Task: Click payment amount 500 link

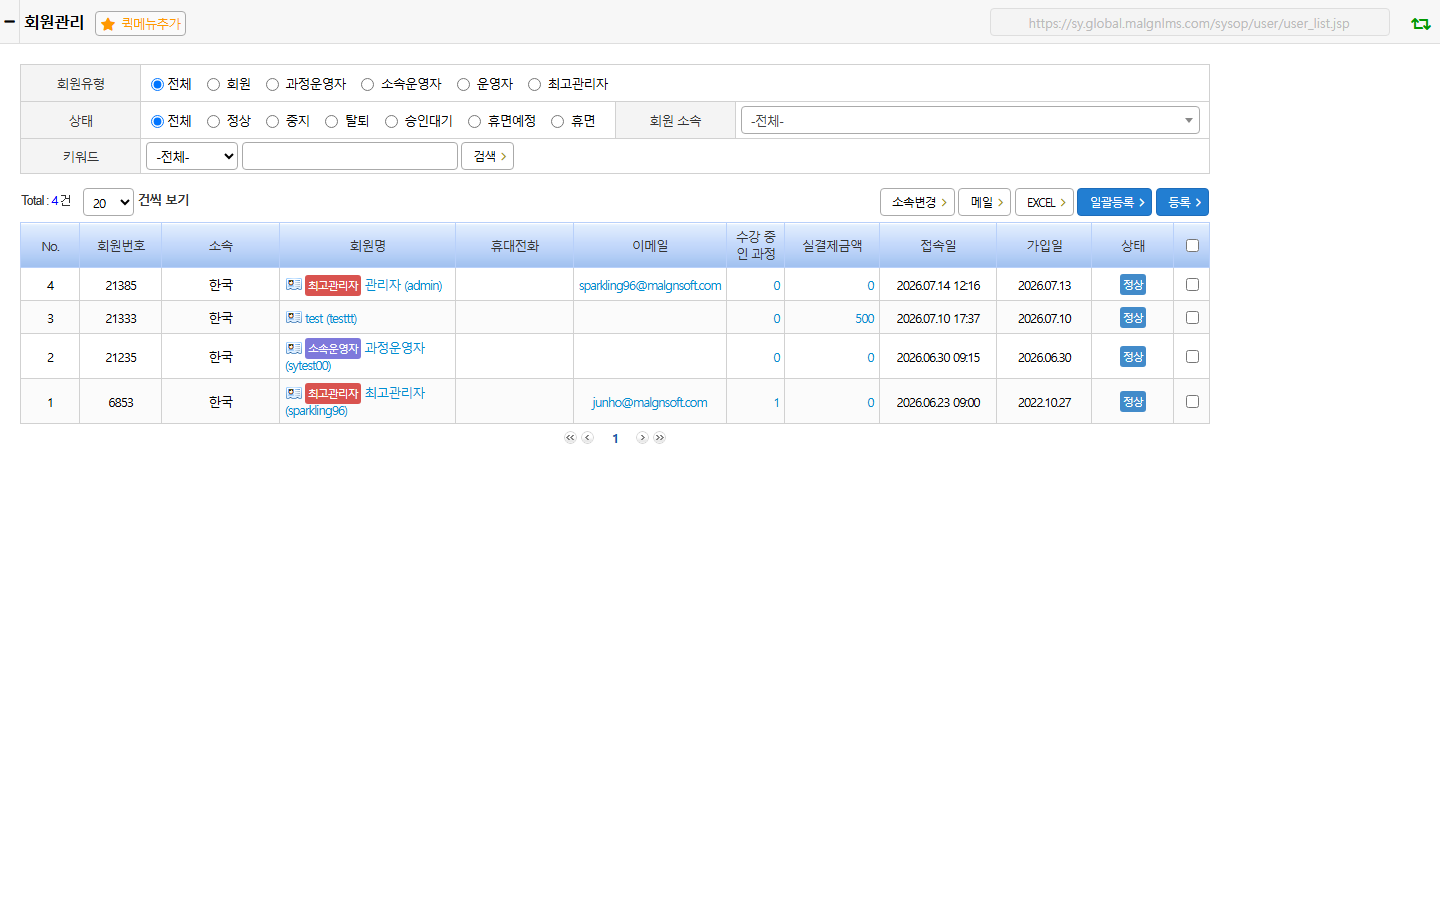Action: pos(865,319)
